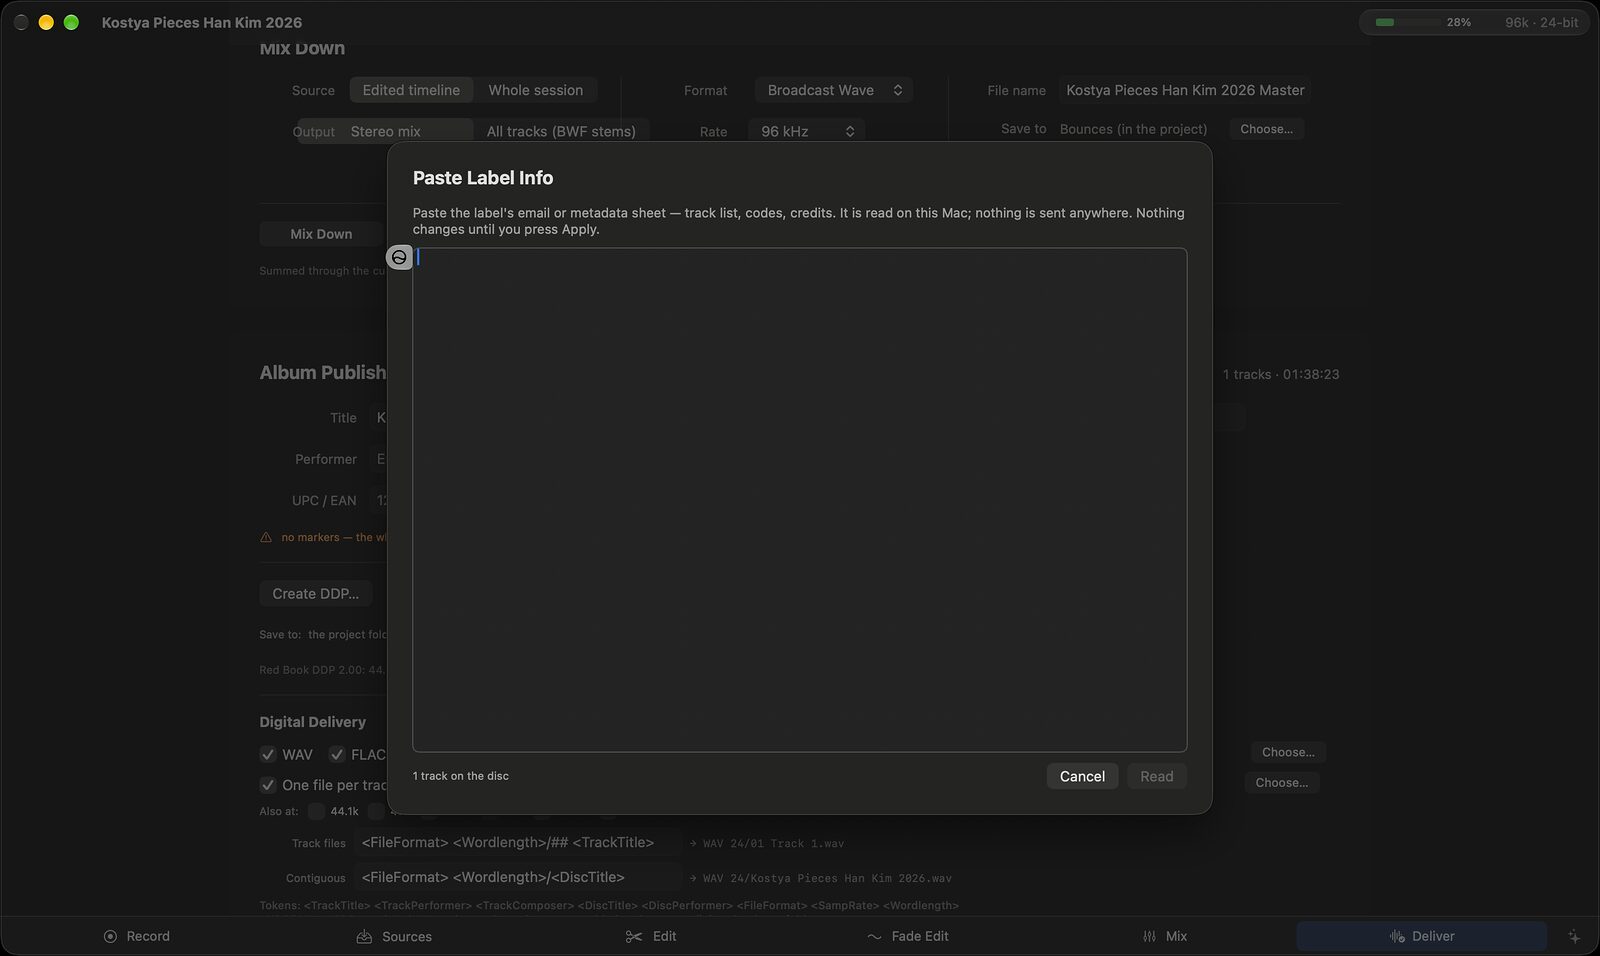Viewport: 1600px width, 956px height.
Task: Click the Track files naming pattern field
Action: 517,843
